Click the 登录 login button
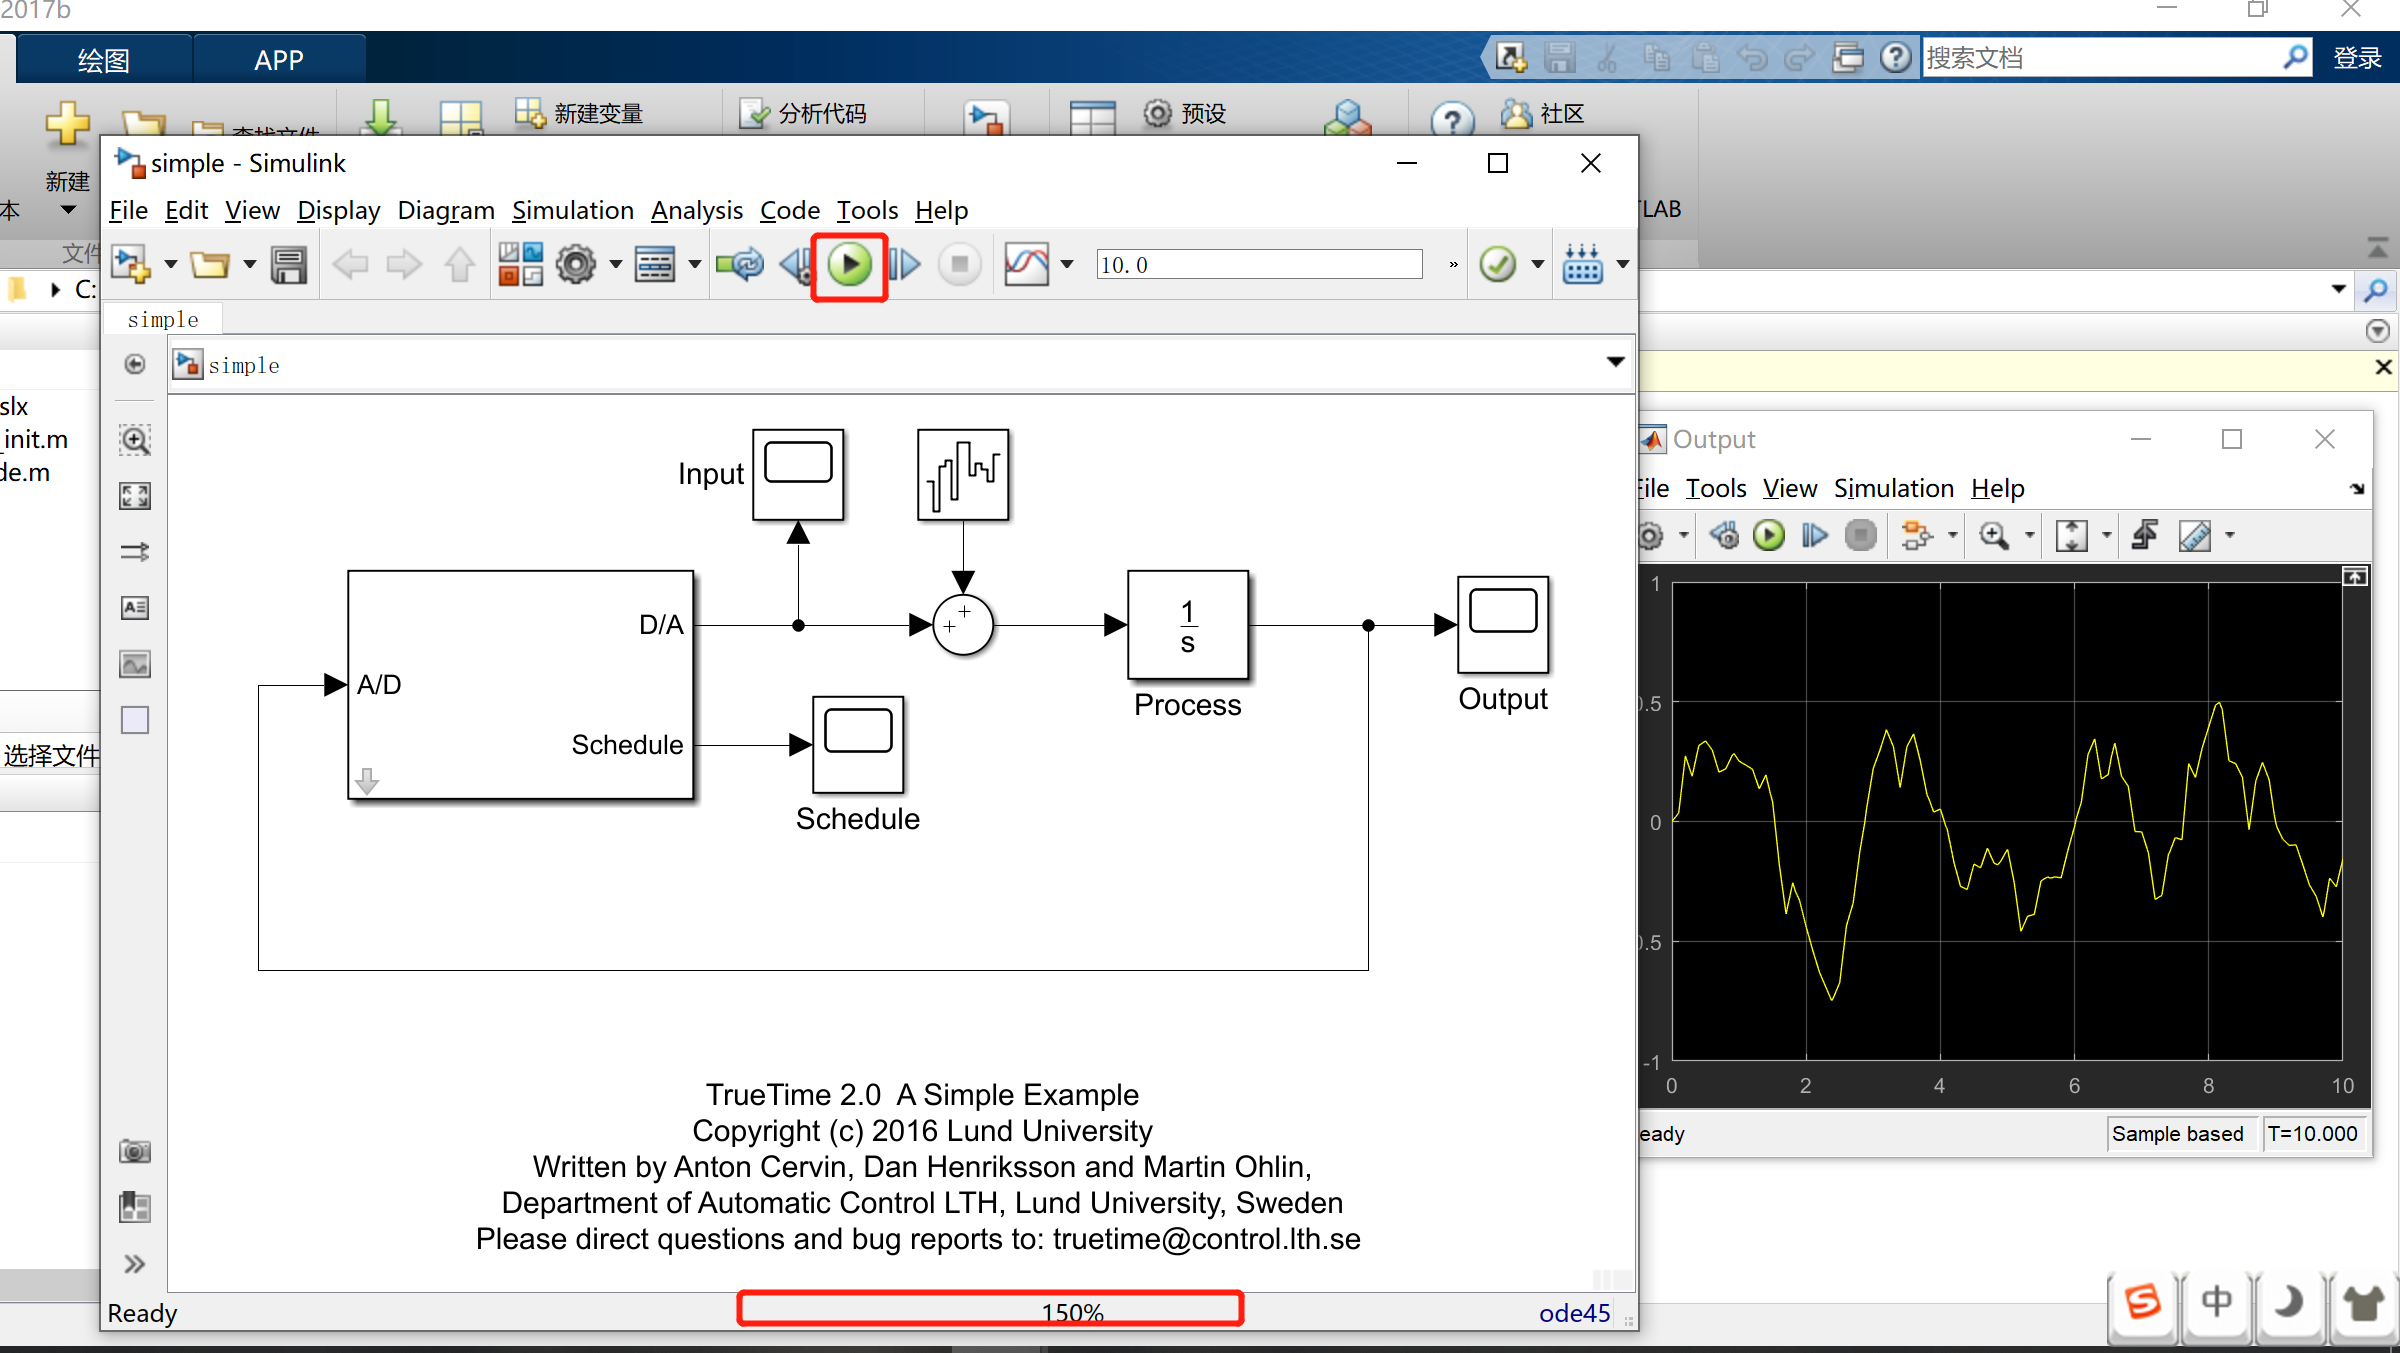The image size is (2400, 1353). [2357, 57]
